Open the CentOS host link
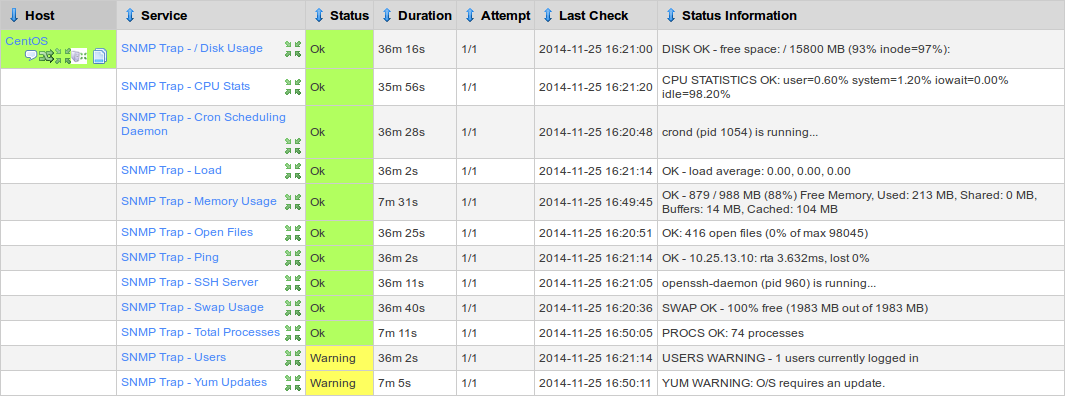The height and width of the screenshot is (396, 1065). pos(26,41)
